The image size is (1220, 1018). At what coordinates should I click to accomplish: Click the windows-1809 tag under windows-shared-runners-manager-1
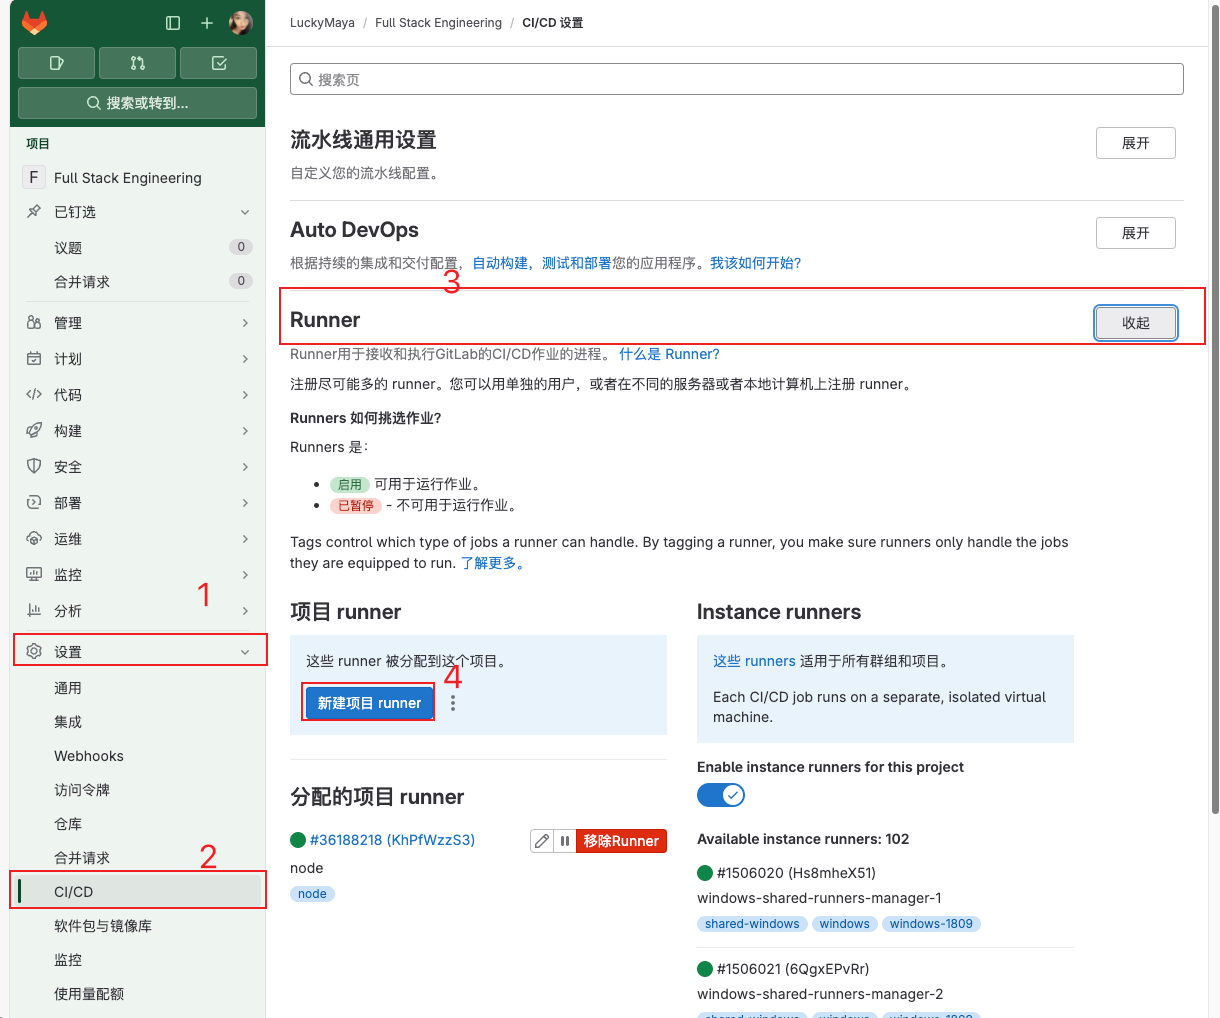931,924
